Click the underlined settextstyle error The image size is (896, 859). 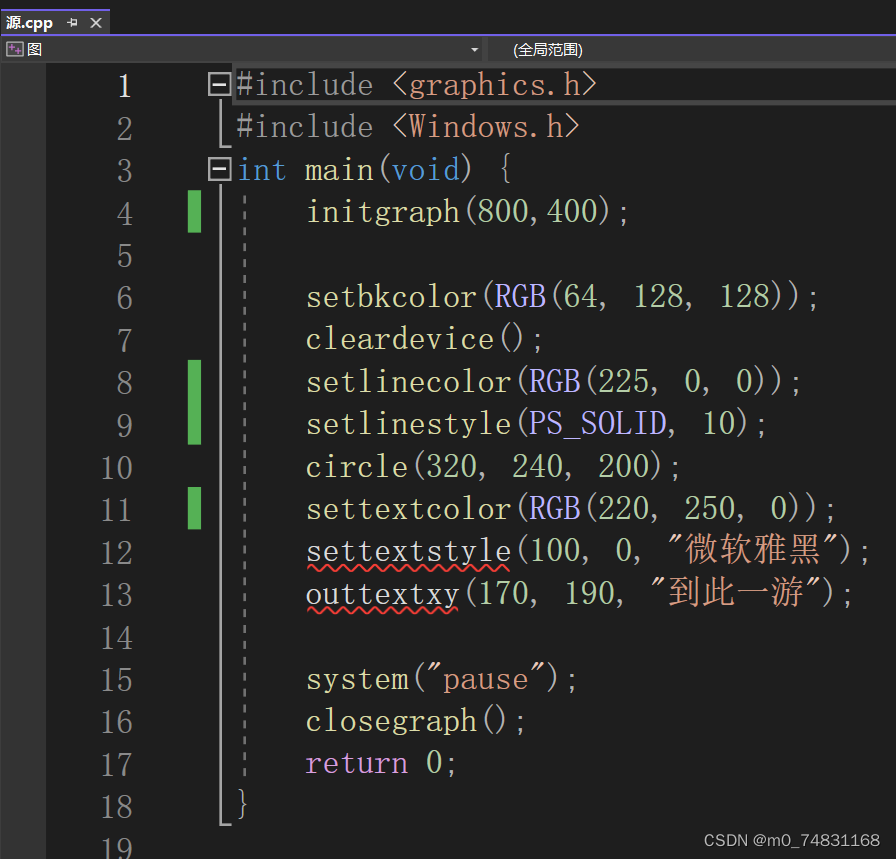(408, 552)
